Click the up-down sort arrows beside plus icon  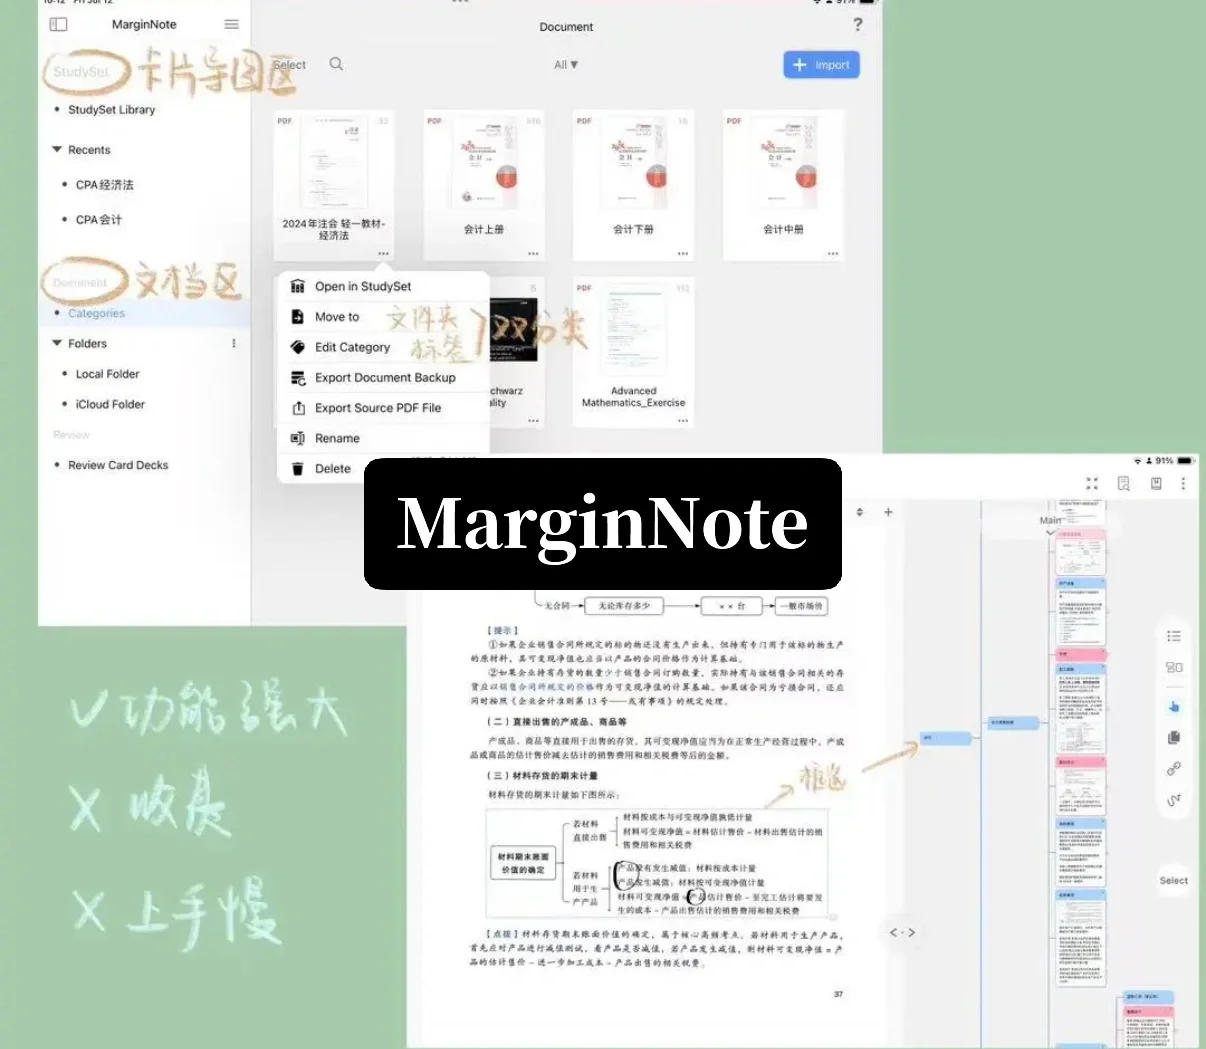[860, 512]
